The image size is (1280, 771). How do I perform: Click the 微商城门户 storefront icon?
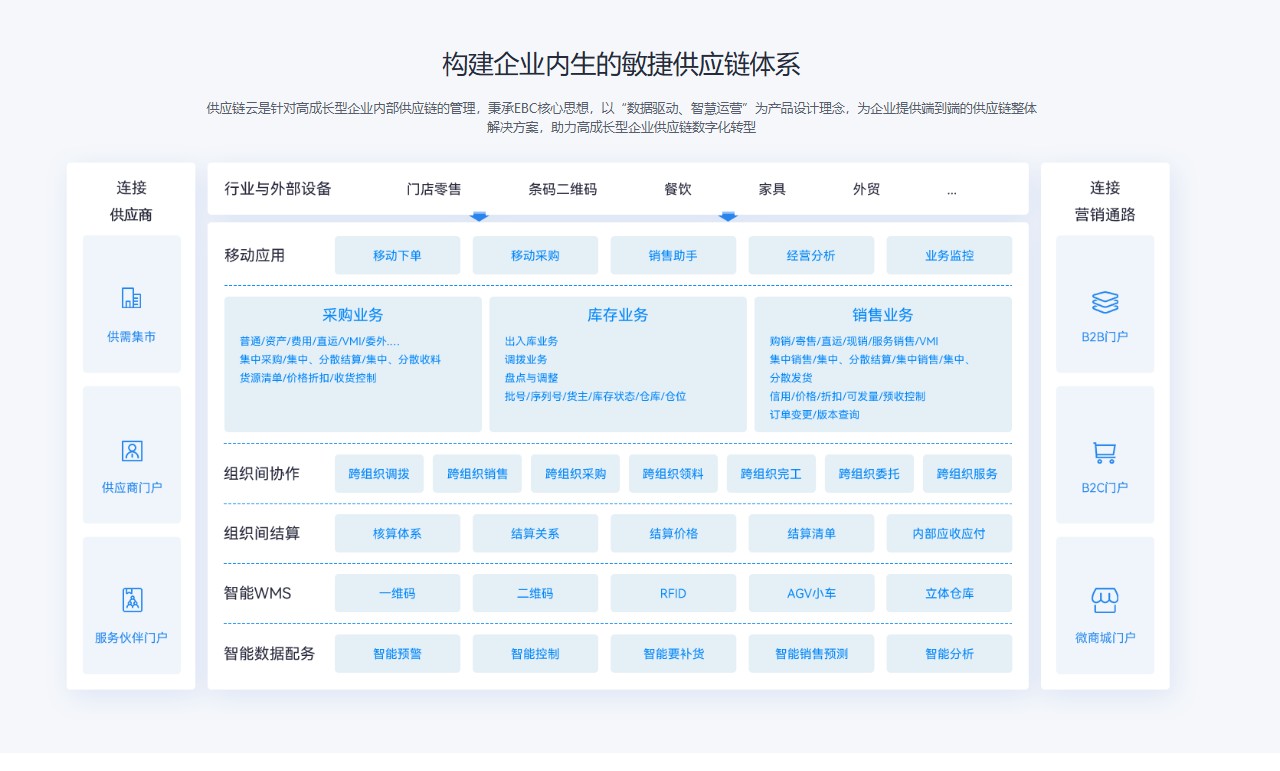1105,601
